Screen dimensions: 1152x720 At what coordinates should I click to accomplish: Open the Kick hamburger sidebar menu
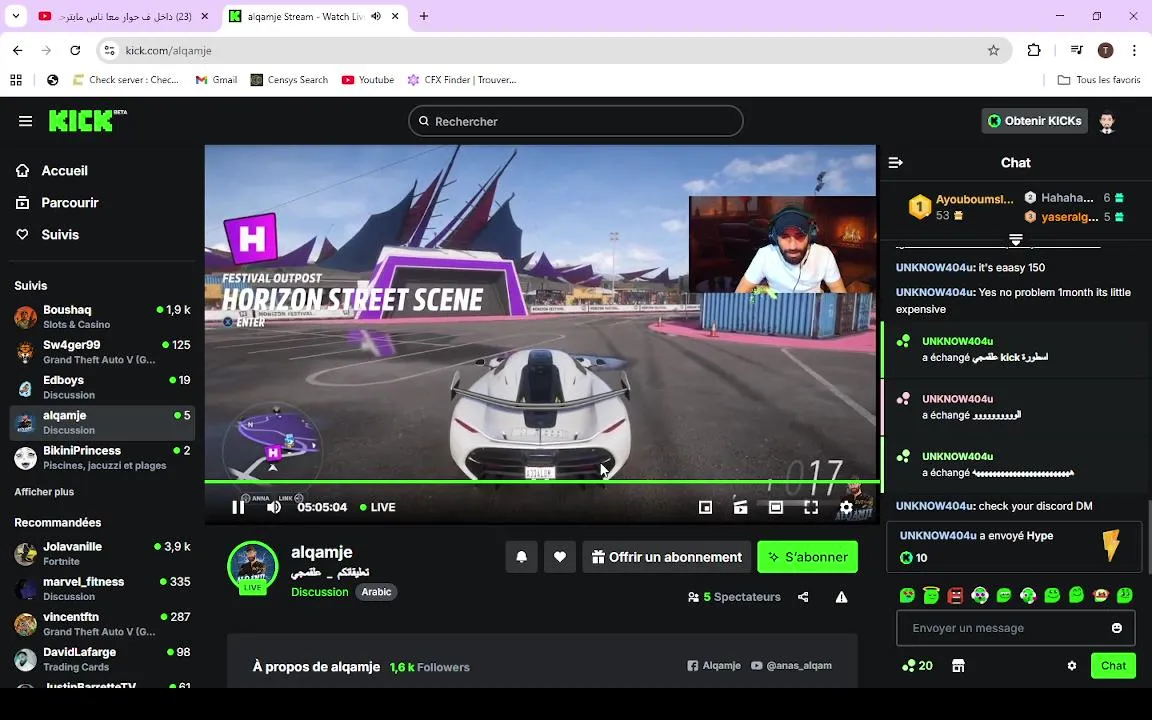pyautogui.click(x=25, y=120)
